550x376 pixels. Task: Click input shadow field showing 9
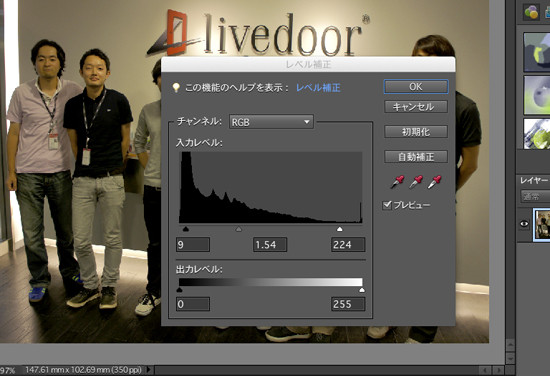tap(193, 244)
